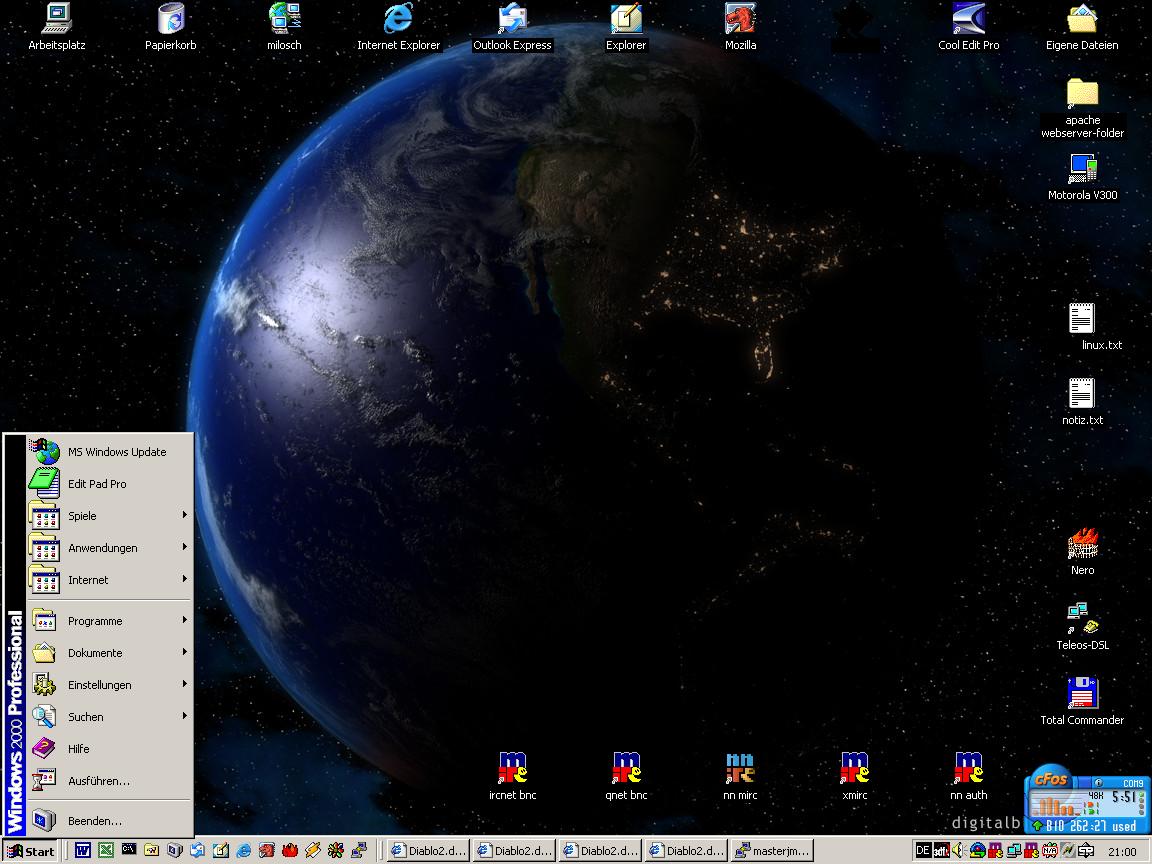This screenshot has width=1152, height=864.
Task: Click the 21:00 taskbar clock
Action: click(x=1123, y=852)
